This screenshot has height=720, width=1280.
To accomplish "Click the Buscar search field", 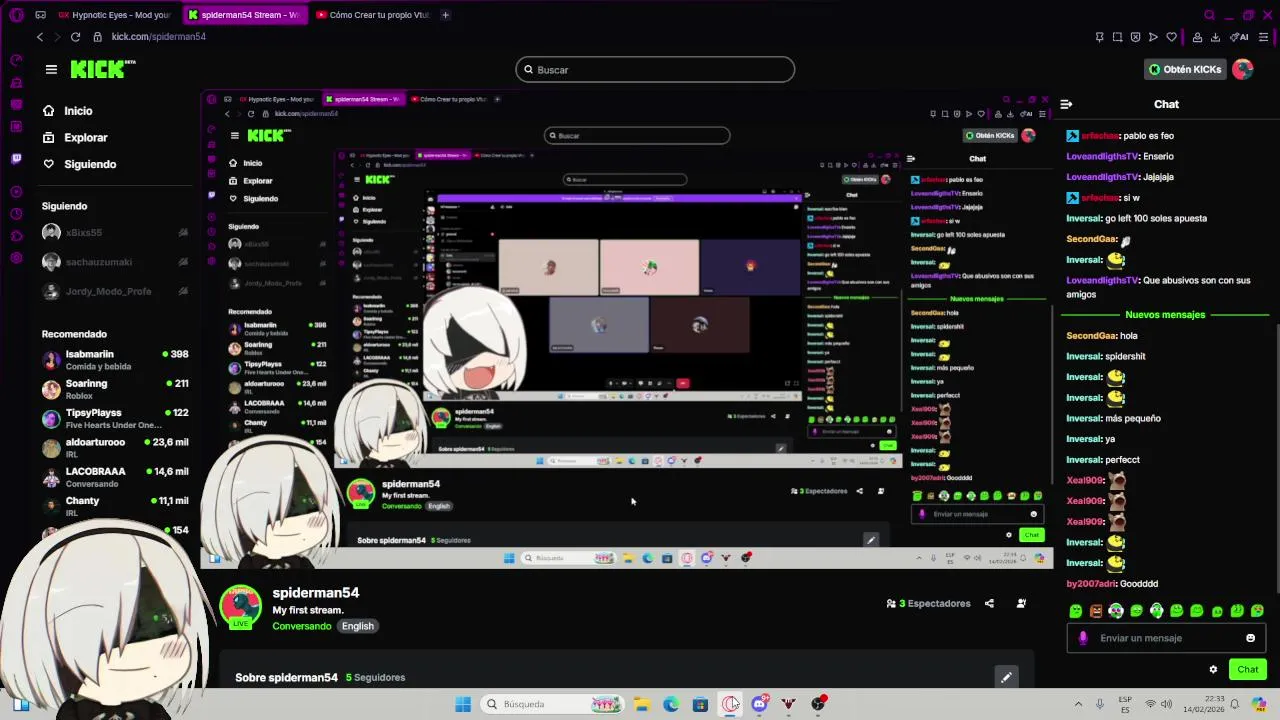I will tap(655, 70).
